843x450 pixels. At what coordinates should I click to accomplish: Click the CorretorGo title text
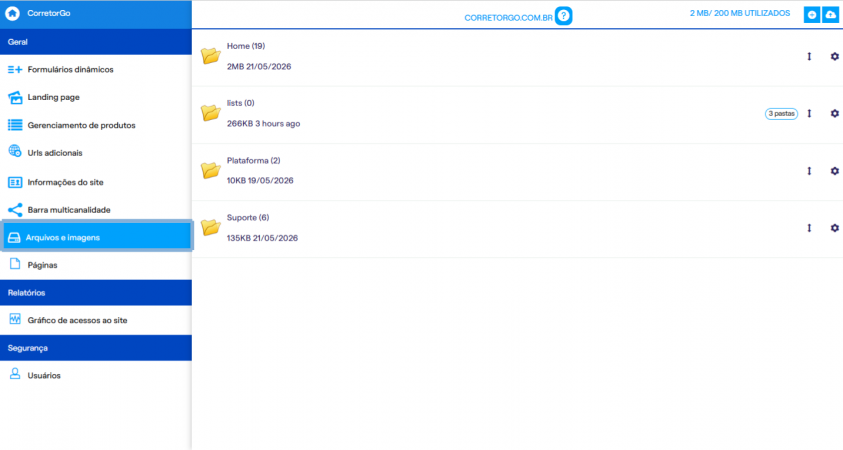[49, 13]
